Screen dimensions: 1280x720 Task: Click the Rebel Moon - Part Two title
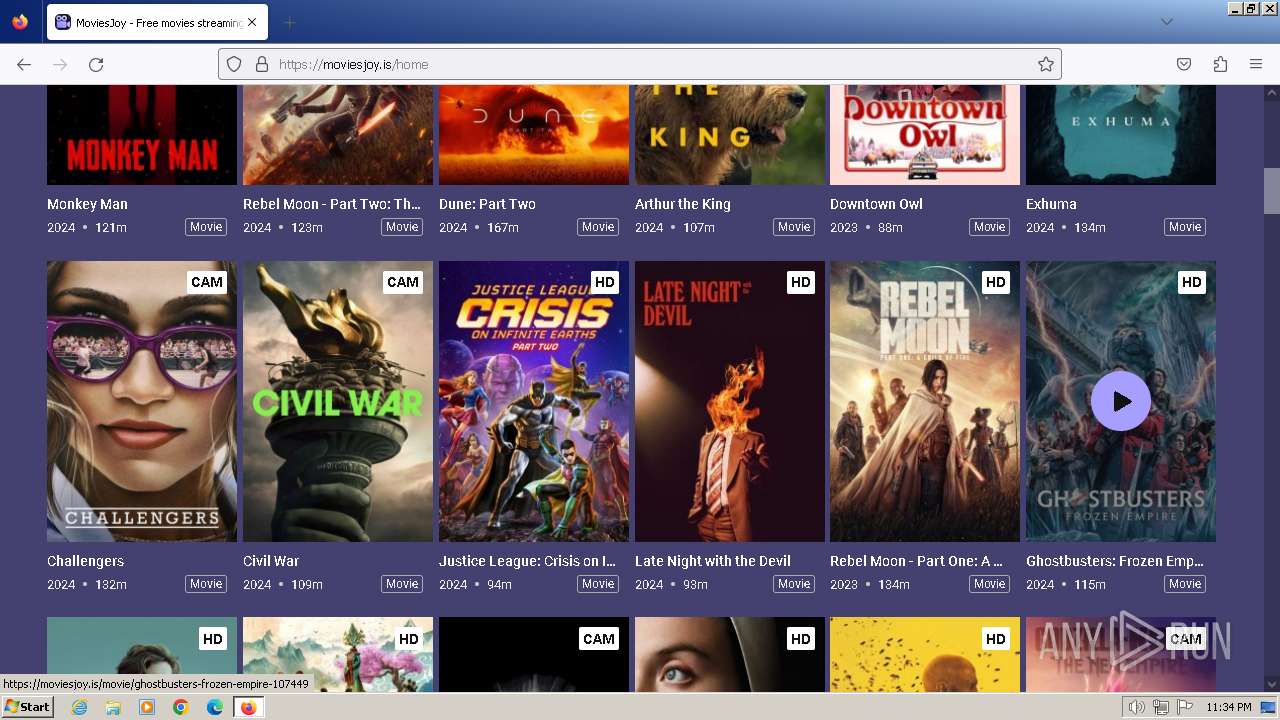click(x=332, y=204)
